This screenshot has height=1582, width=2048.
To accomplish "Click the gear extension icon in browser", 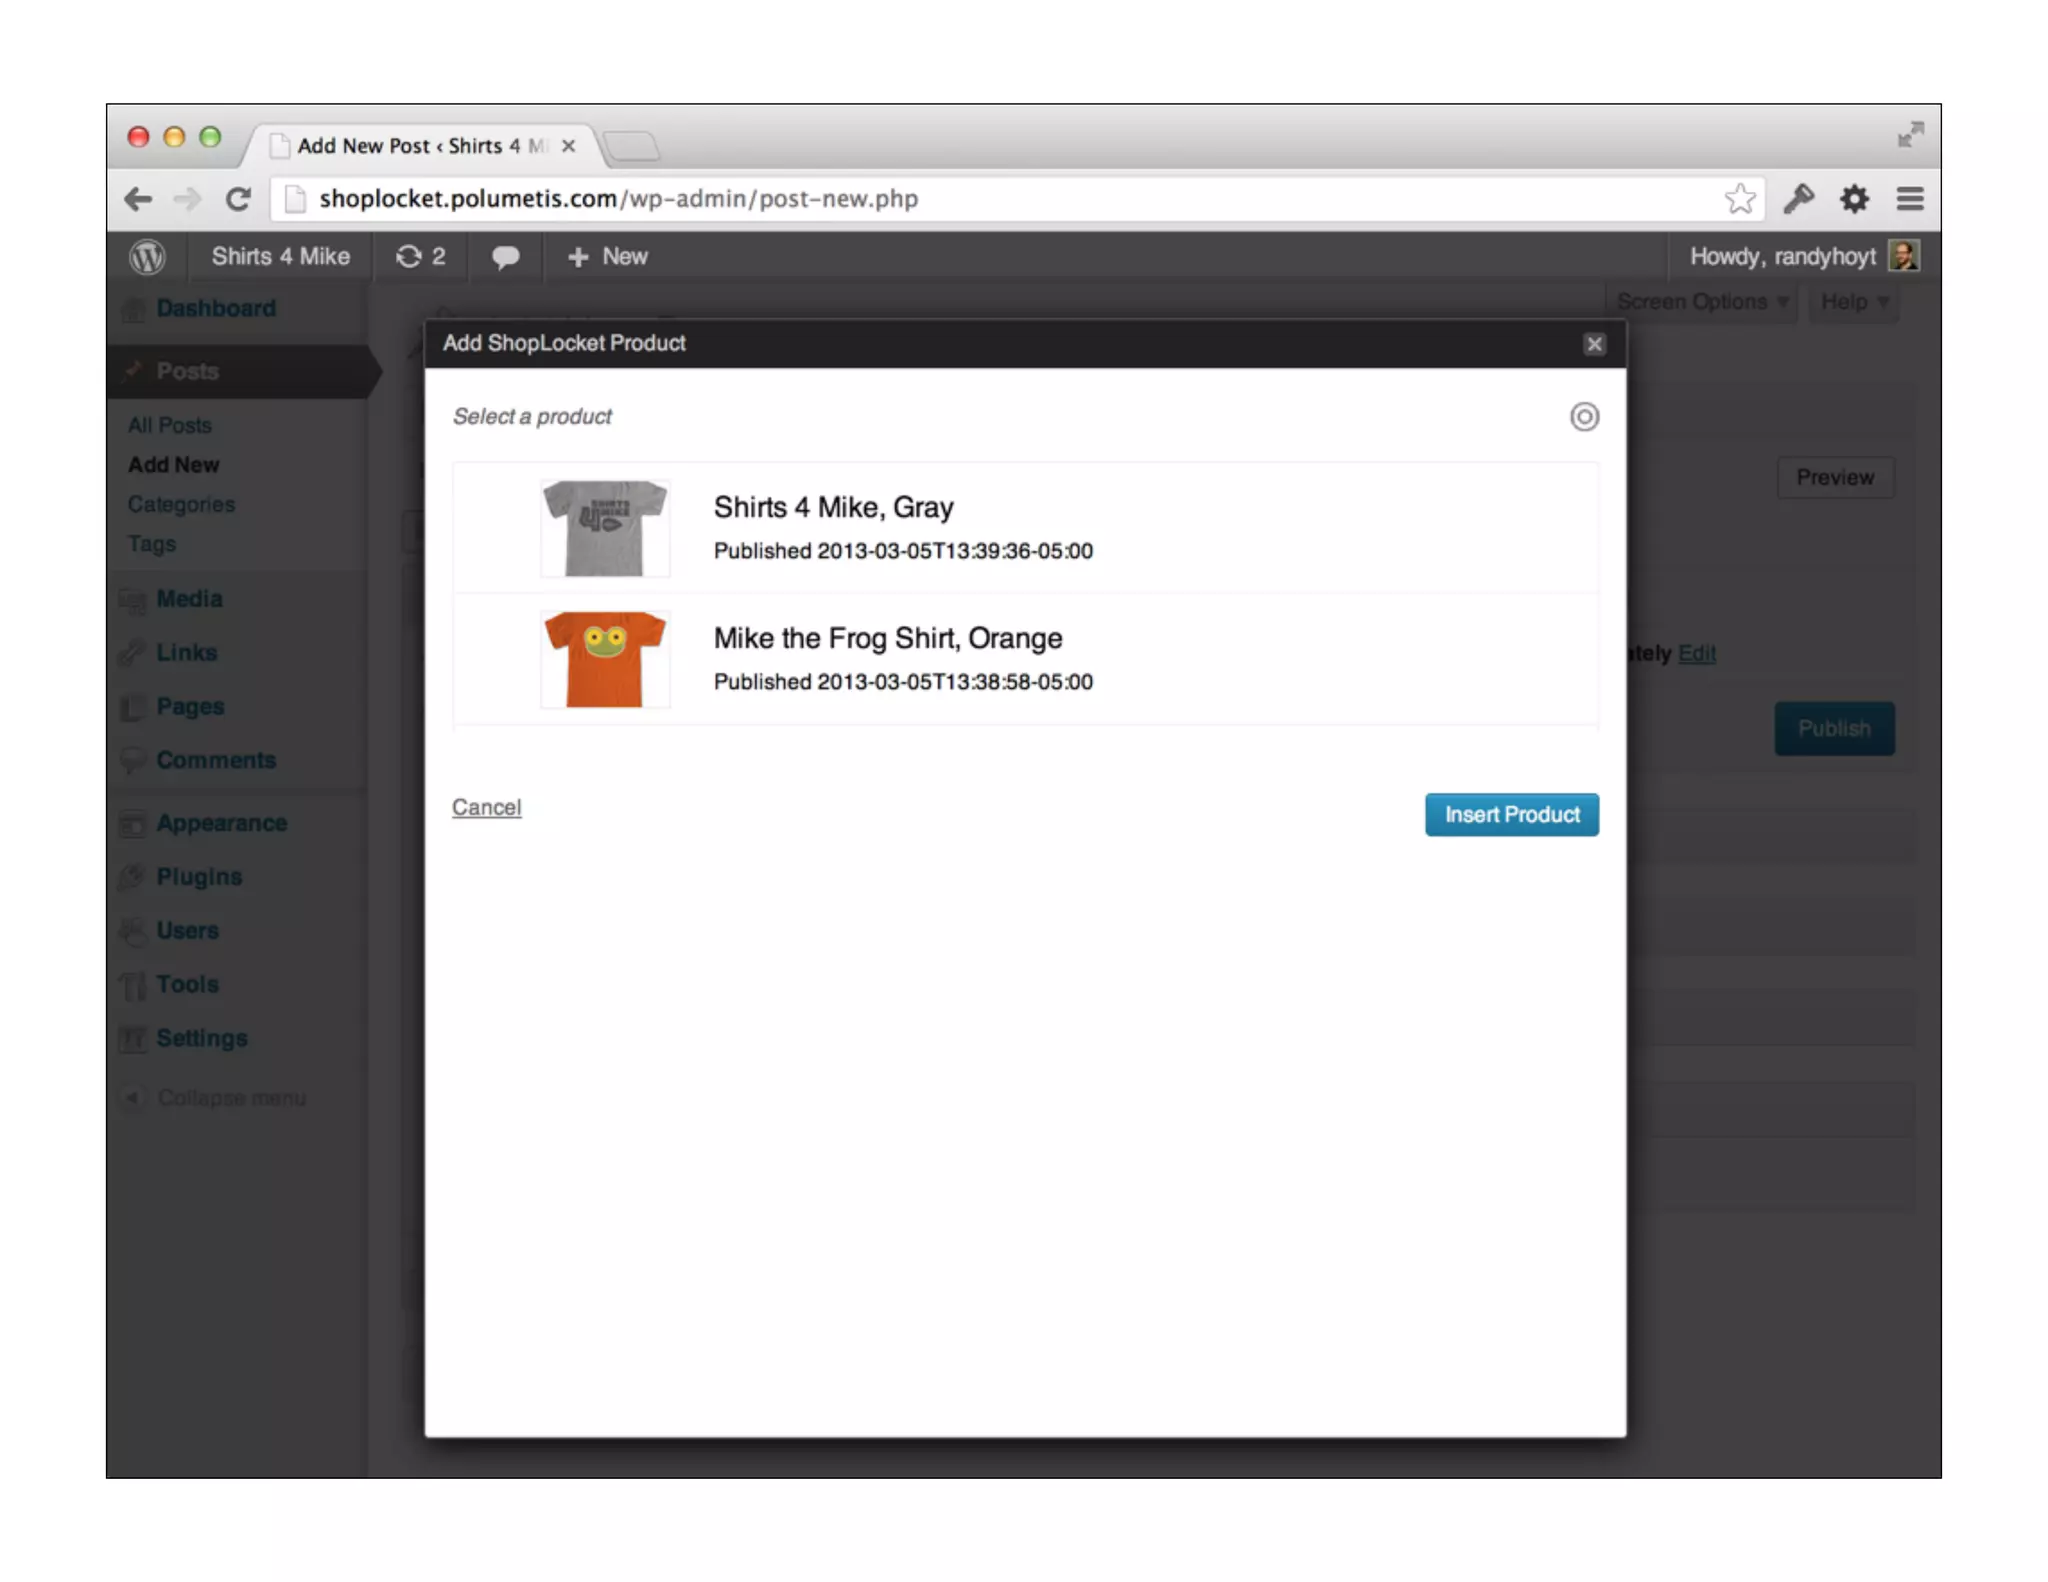I will point(1854,199).
